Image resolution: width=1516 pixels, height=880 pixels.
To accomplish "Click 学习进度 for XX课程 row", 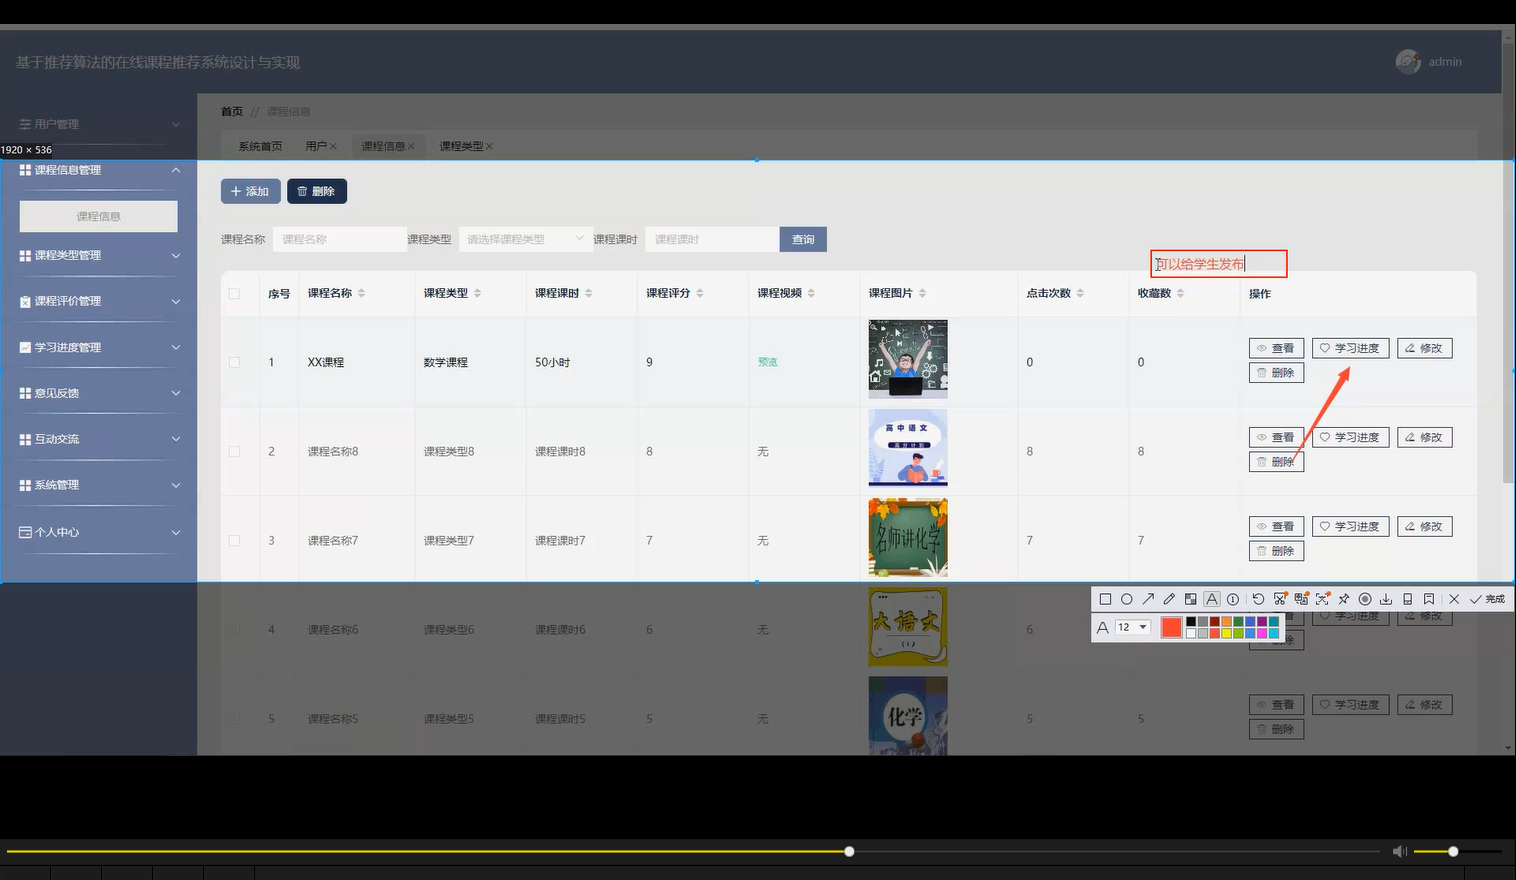I will [x=1350, y=348].
